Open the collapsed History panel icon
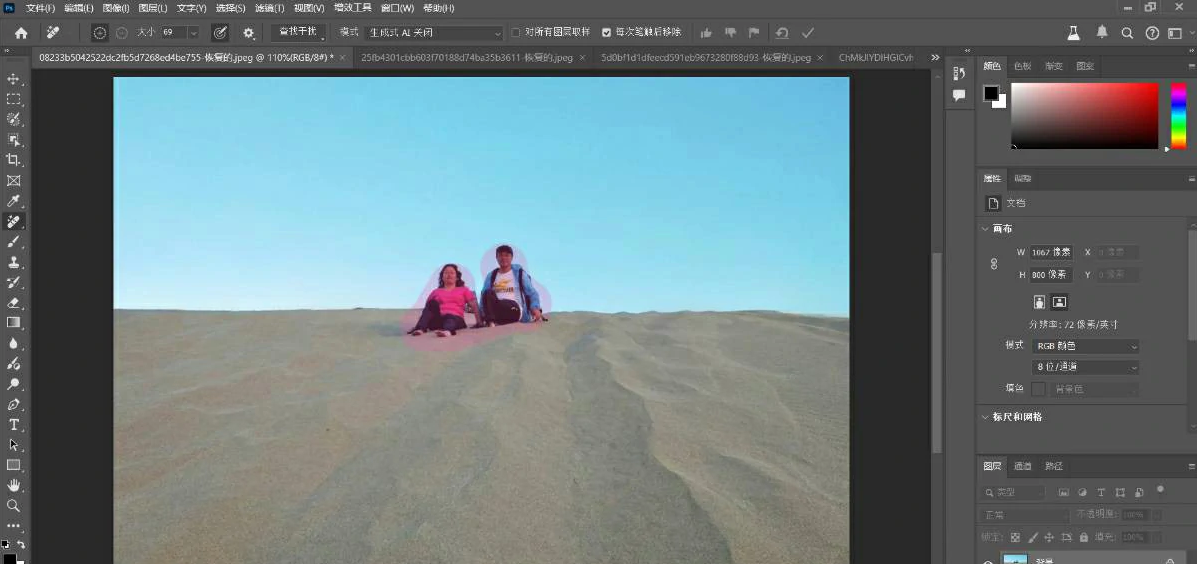1197x564 pixels. click(960, 74)
